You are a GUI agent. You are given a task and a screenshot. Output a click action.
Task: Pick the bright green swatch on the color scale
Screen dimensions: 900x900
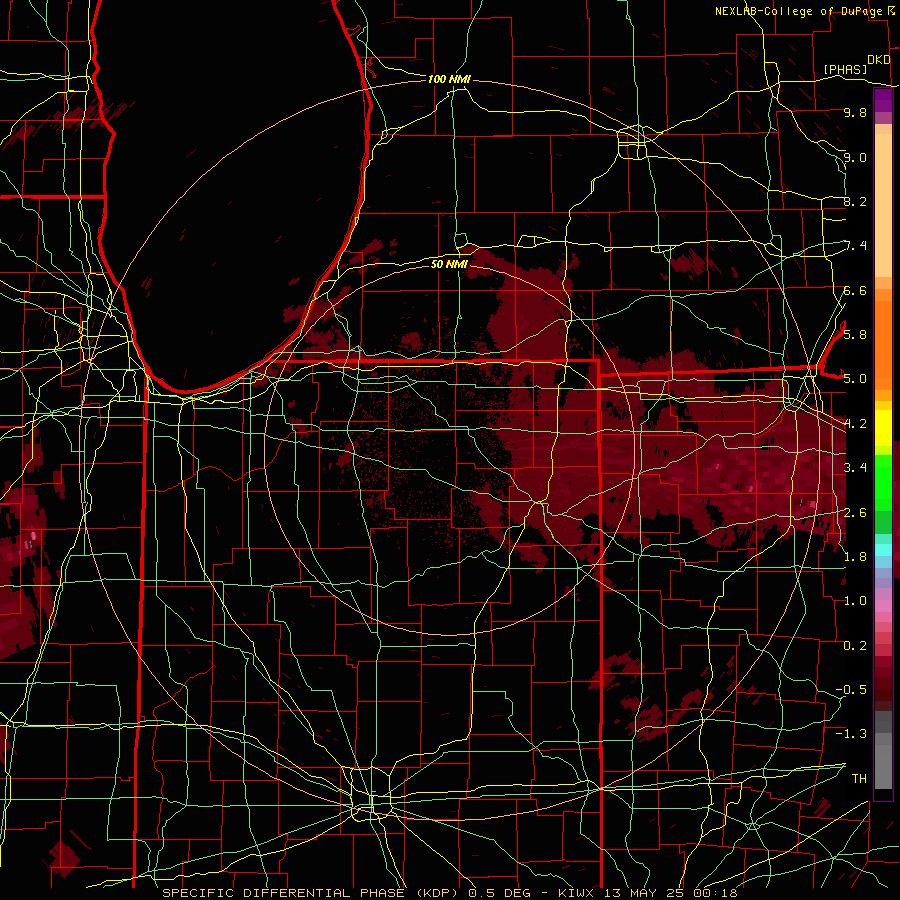tap(883, 483)
